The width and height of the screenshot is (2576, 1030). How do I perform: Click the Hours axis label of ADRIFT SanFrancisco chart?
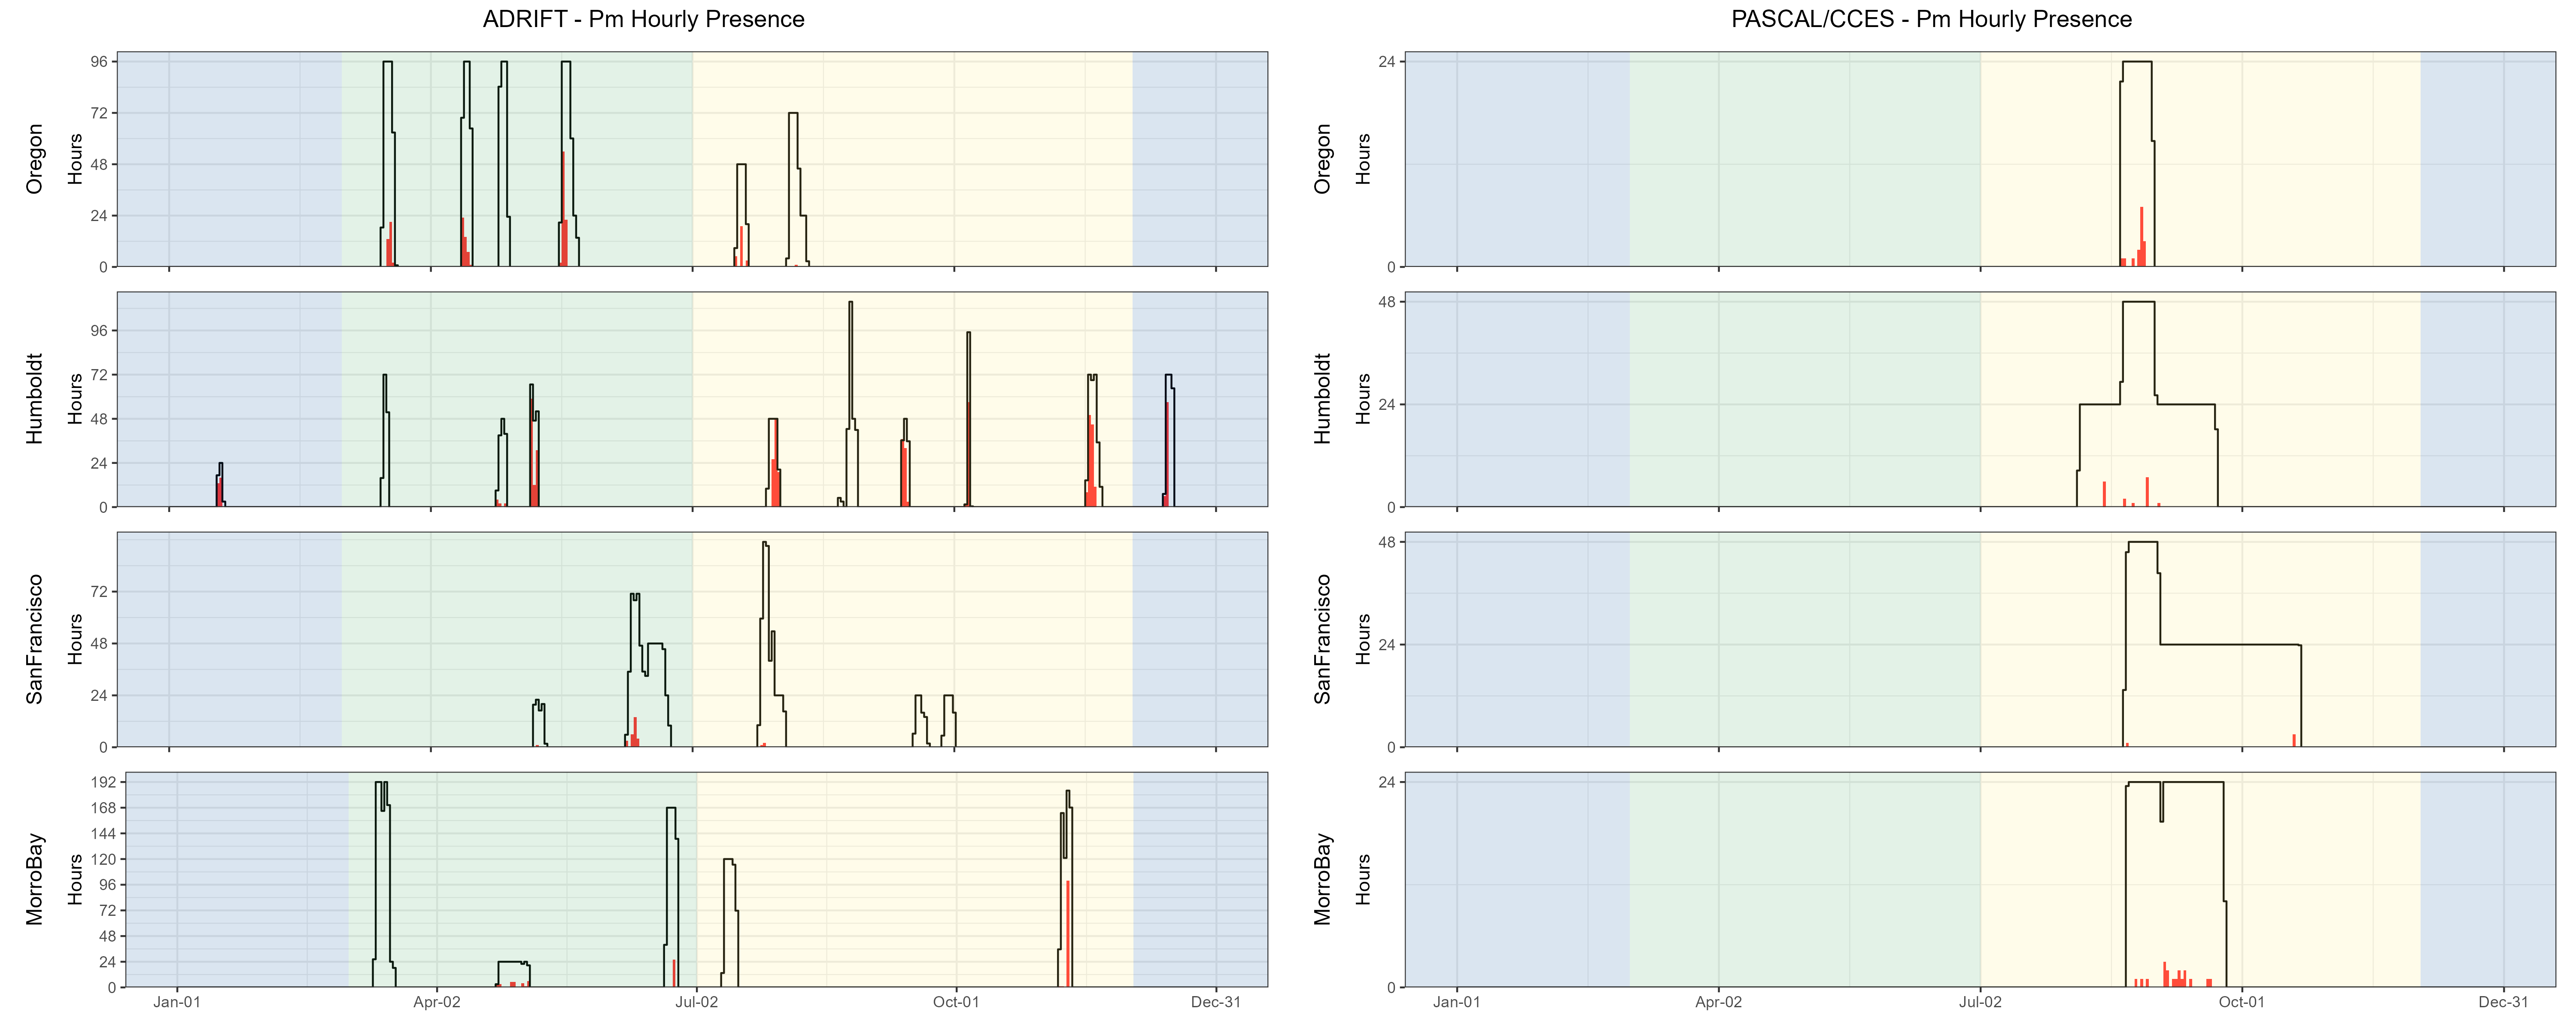coord(75,639)
